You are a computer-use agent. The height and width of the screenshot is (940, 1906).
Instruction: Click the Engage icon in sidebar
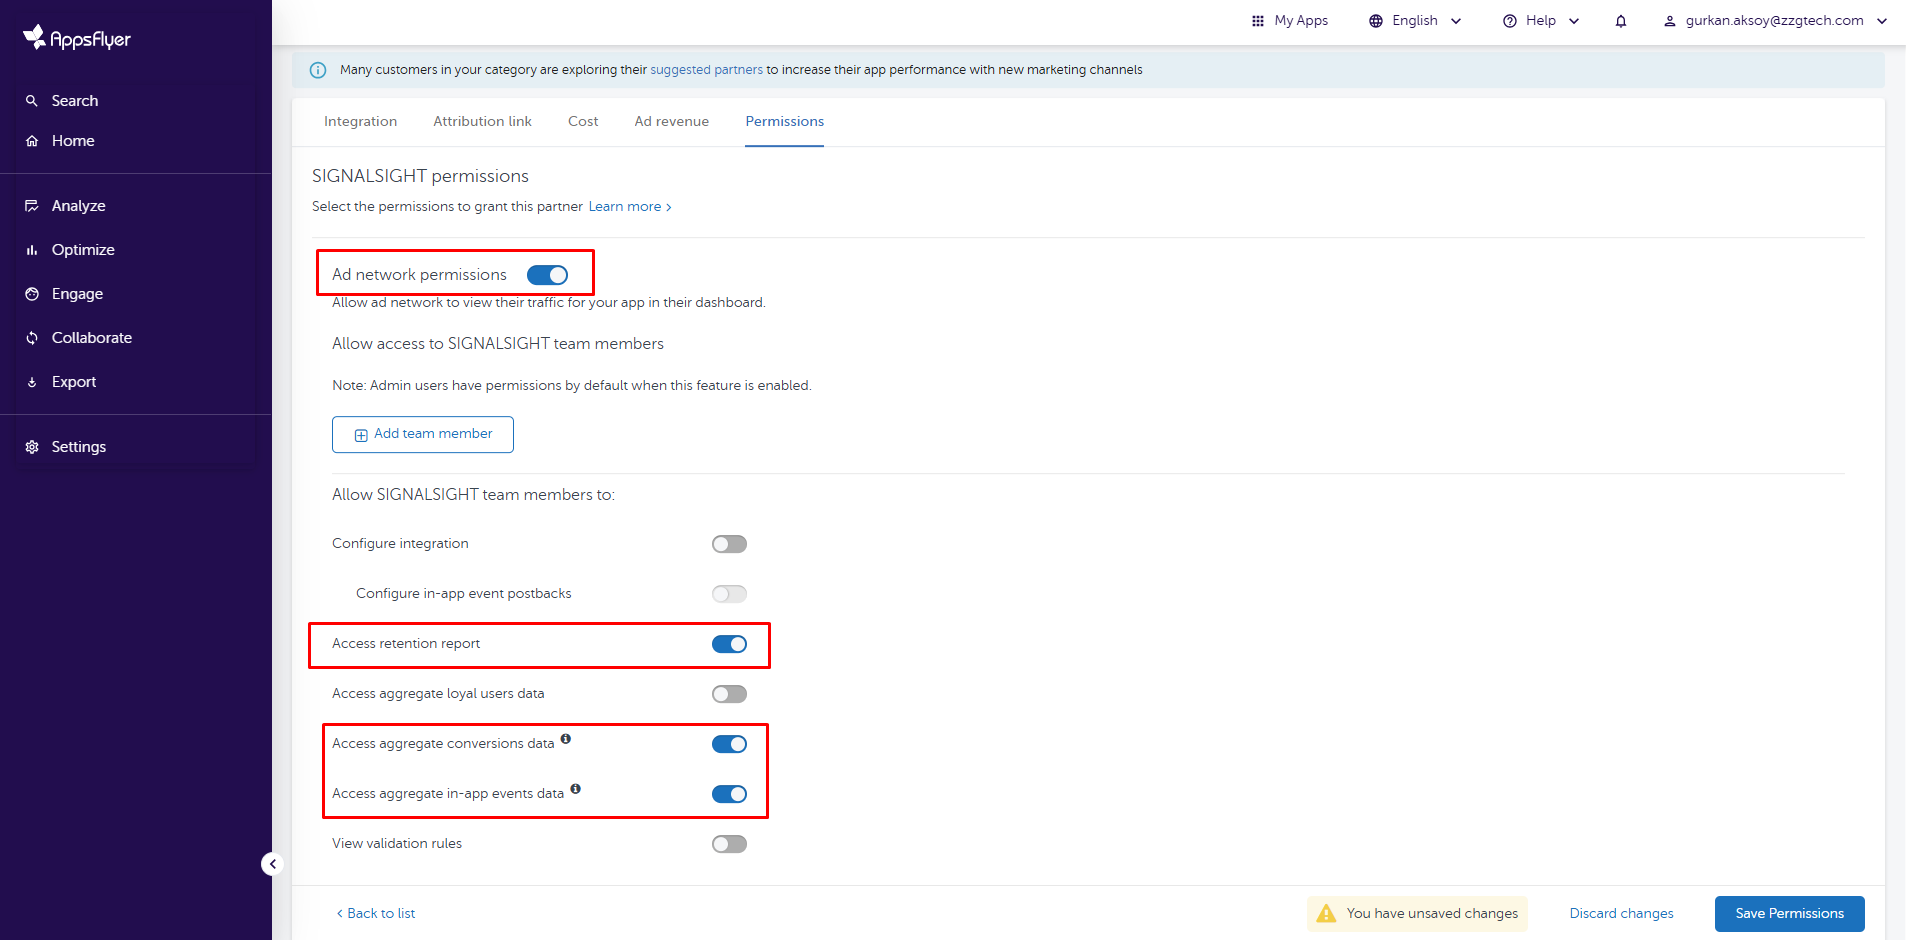click(32, 294)
